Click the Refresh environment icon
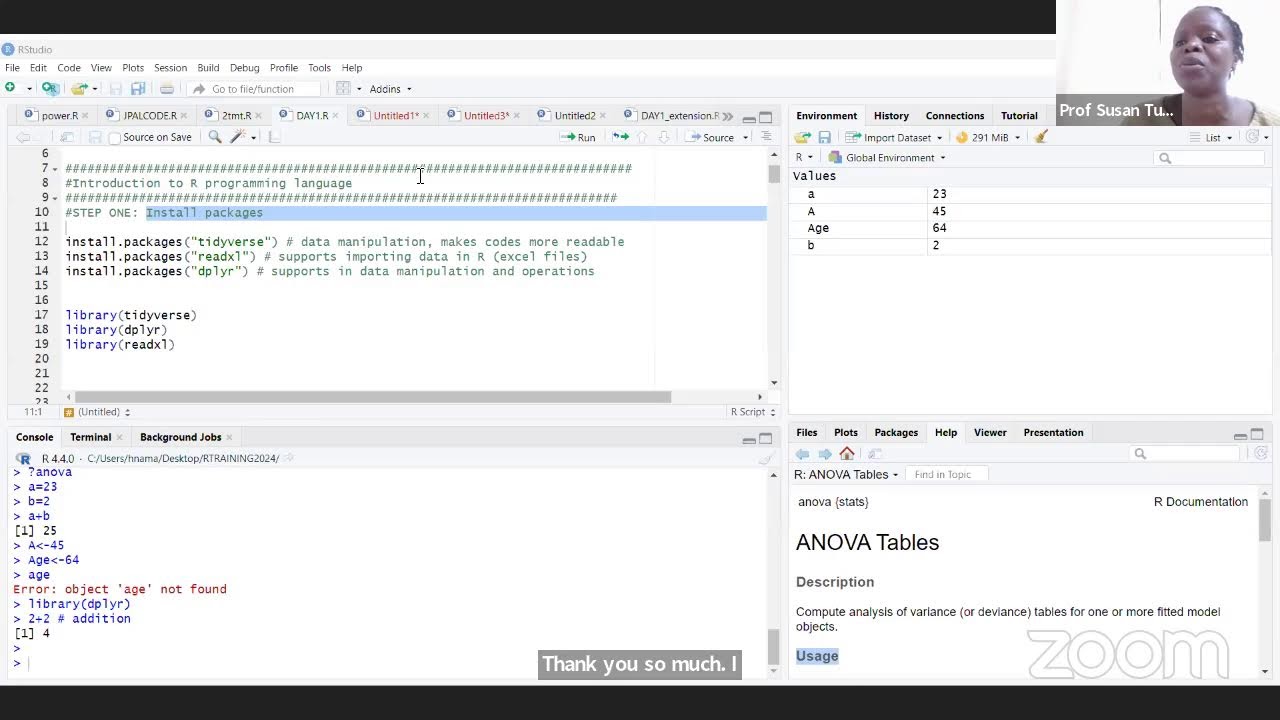The image size is (1280, 720). pyautogui.click(x=1252, y=137)
